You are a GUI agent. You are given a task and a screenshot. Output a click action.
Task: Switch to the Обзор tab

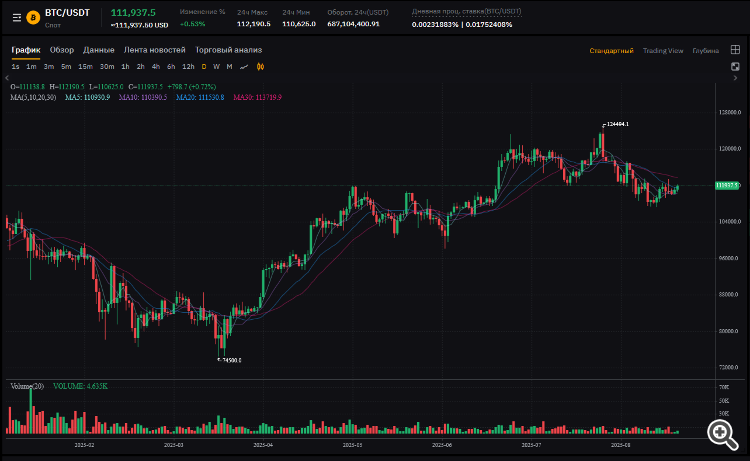pos(62,50)
